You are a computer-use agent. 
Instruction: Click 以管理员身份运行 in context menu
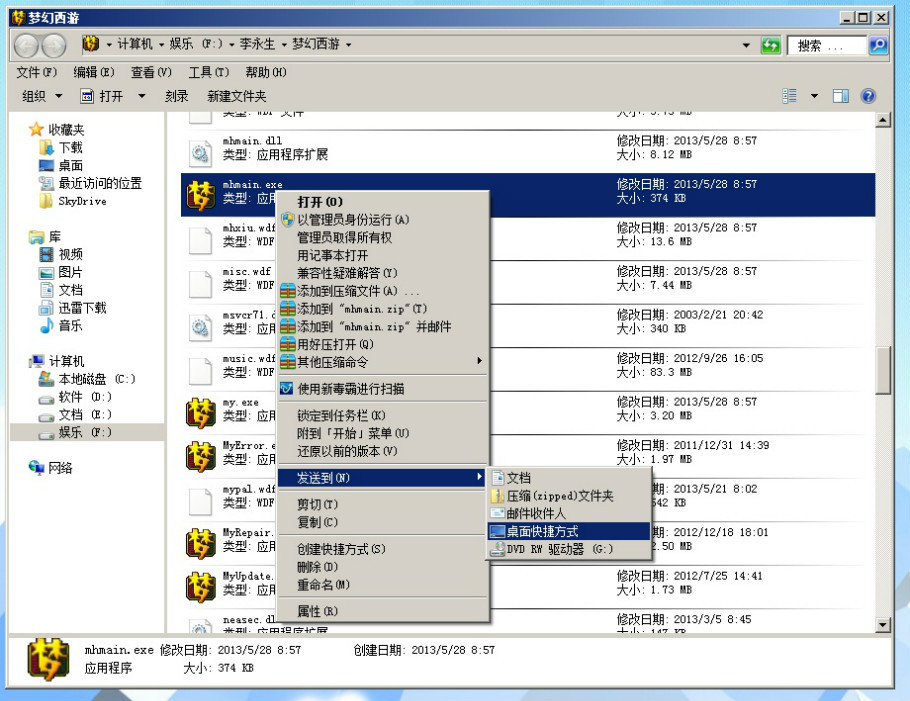pos(383,219)
